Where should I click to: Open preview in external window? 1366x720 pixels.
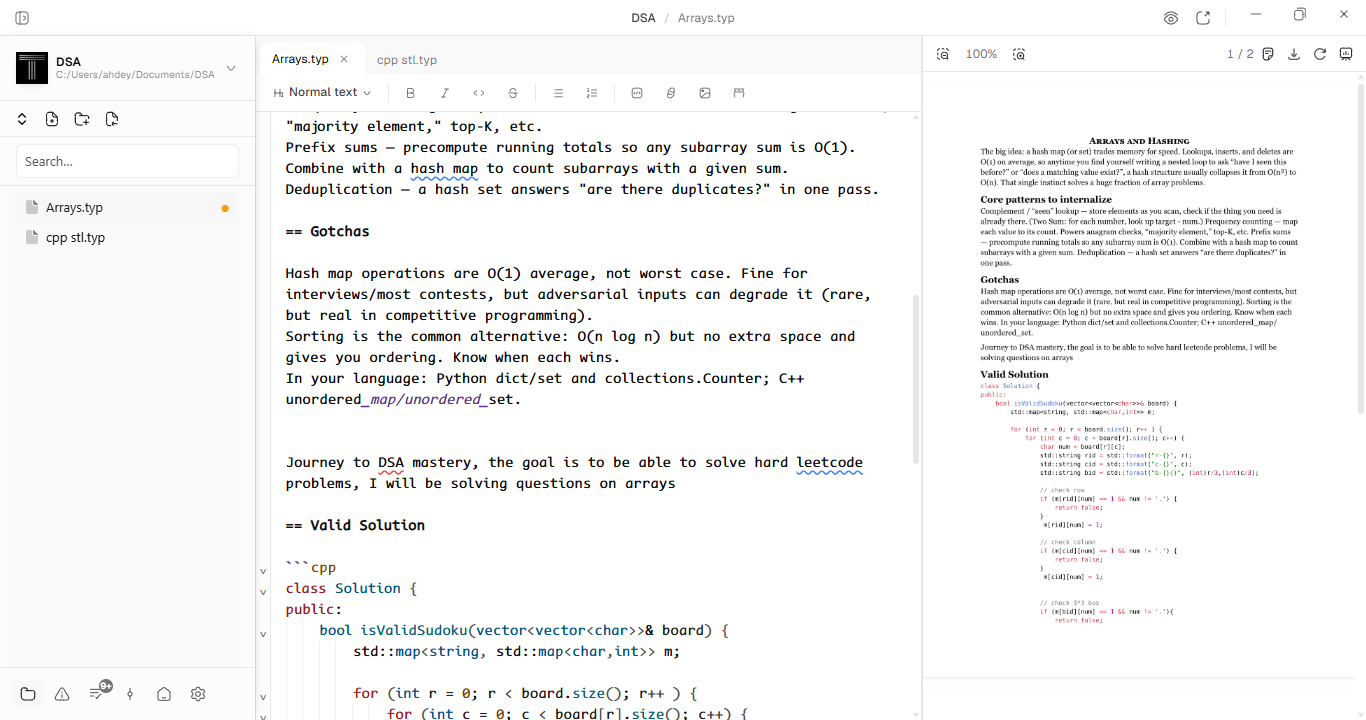pyautogui.click(x=1203, y=18)
